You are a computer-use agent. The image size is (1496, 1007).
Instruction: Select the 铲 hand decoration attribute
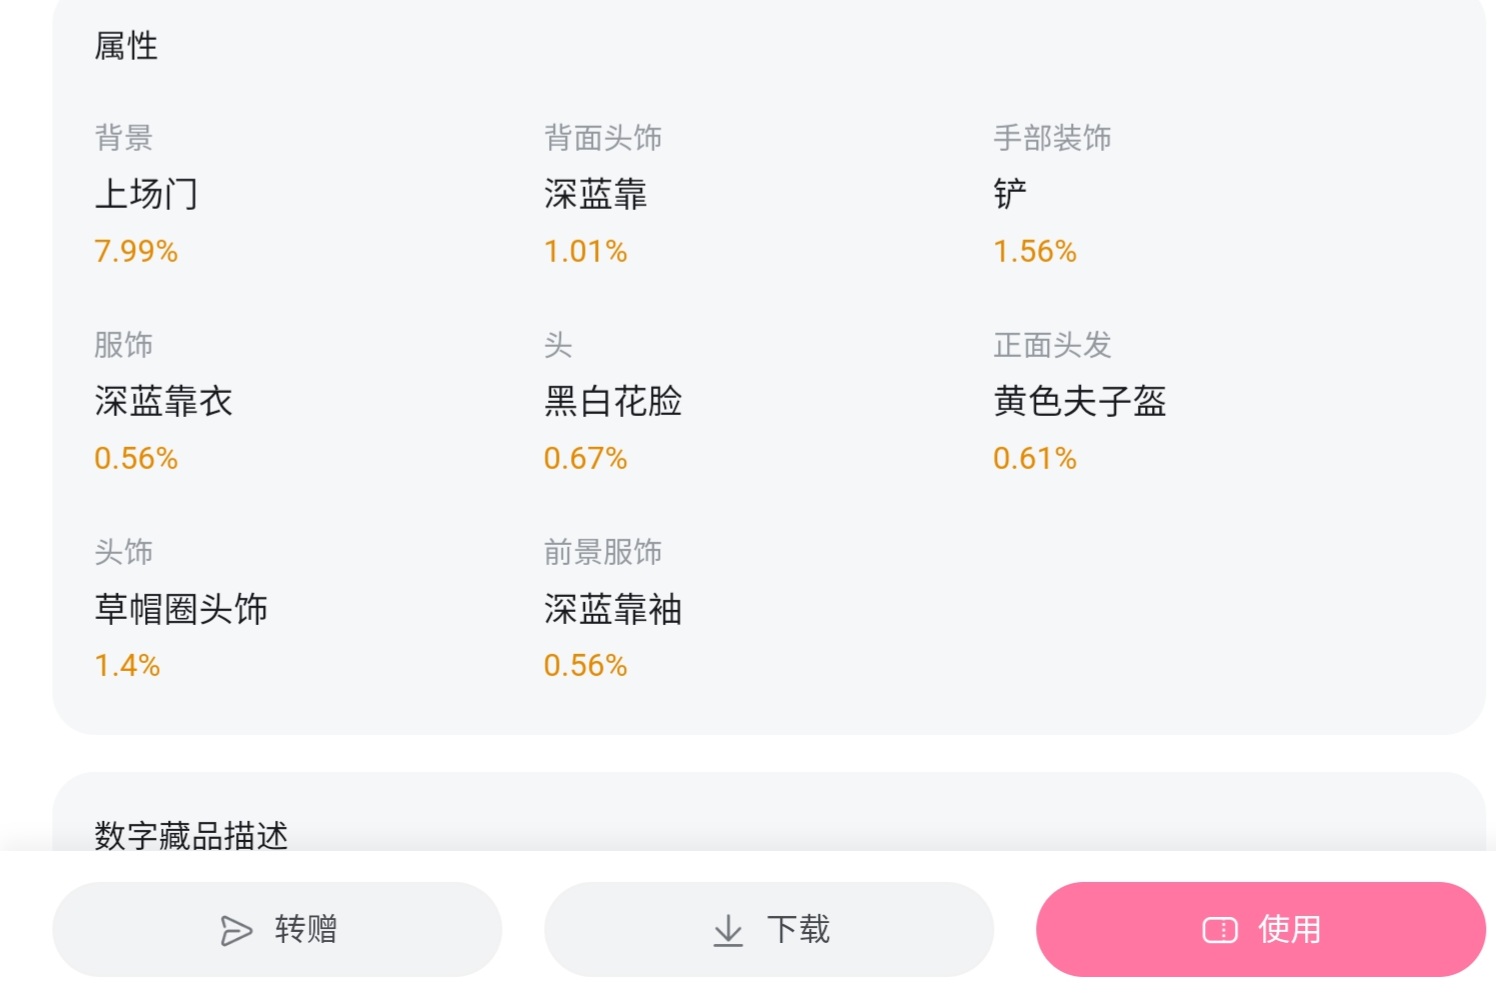point(1010,194)
